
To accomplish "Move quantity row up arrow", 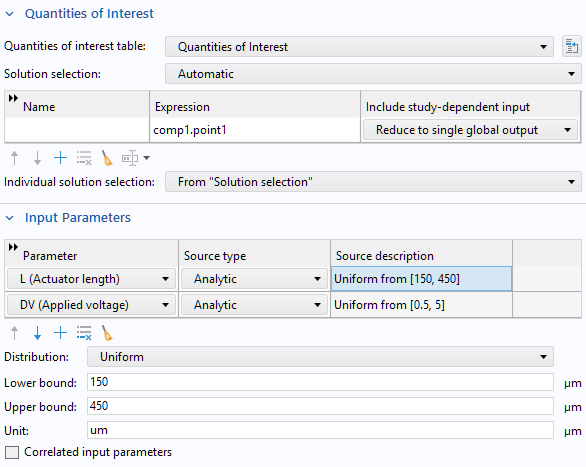I will coord(15,158).
